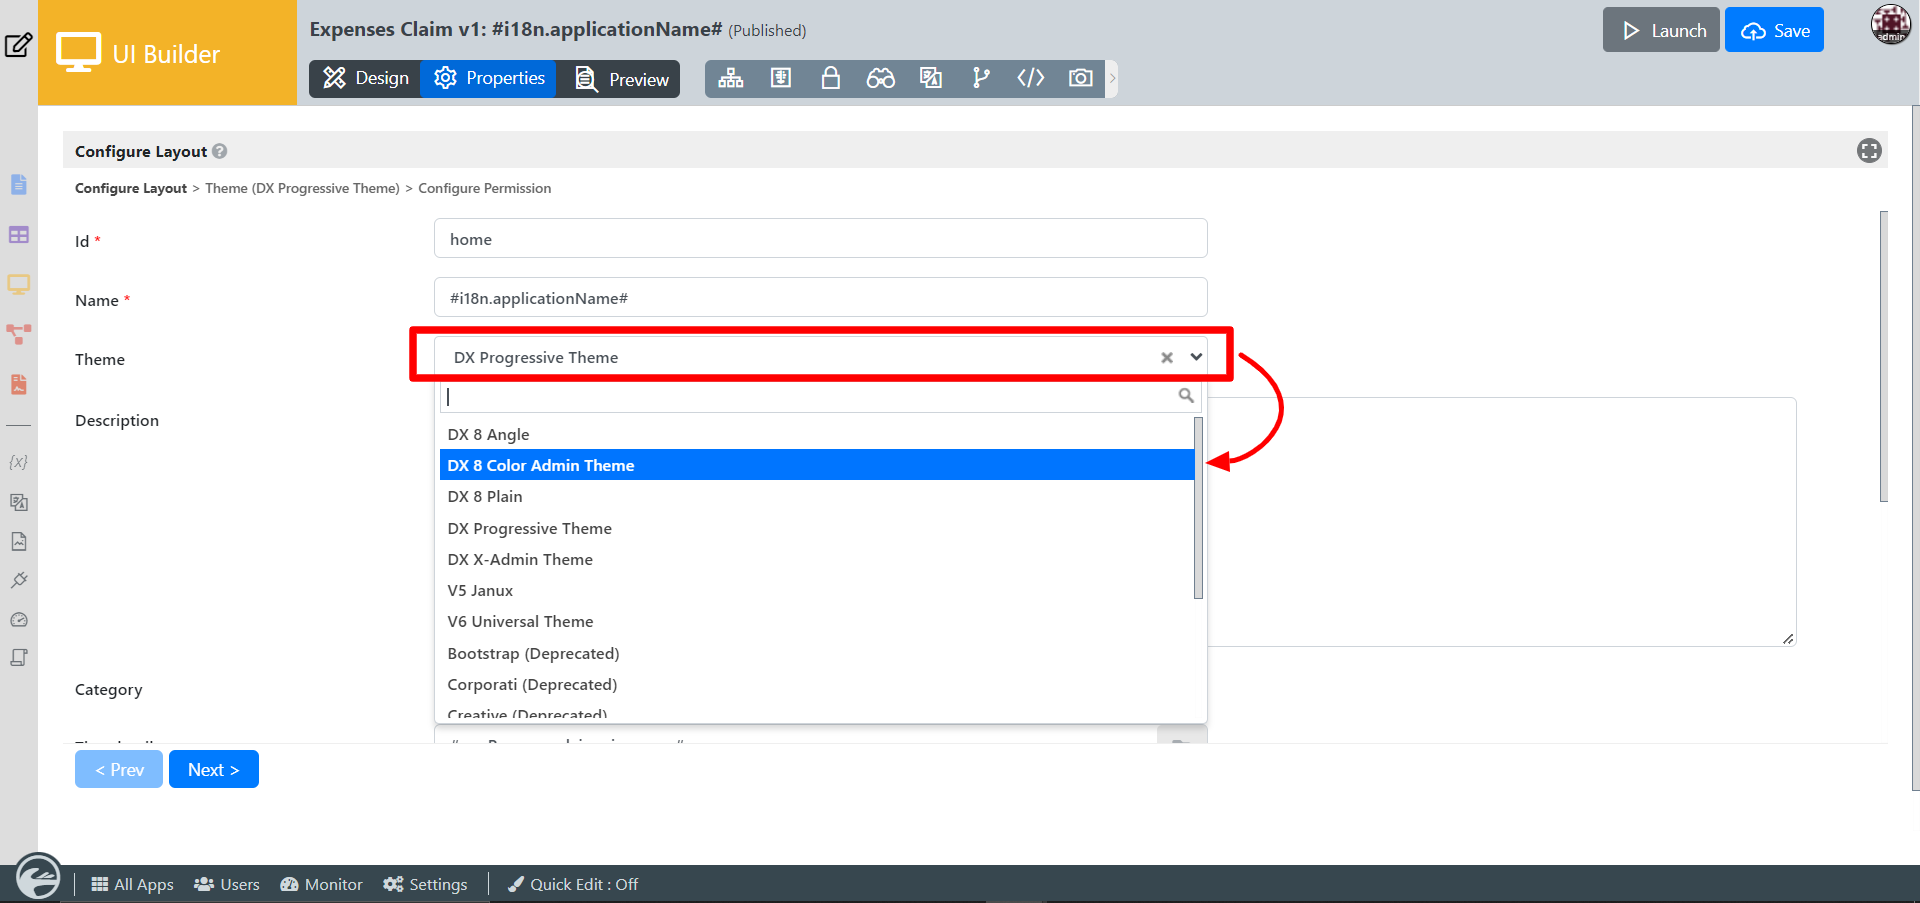Click the help icon beside Configure Layout
The image size is (1920, 903).
(x=220, y=151)
